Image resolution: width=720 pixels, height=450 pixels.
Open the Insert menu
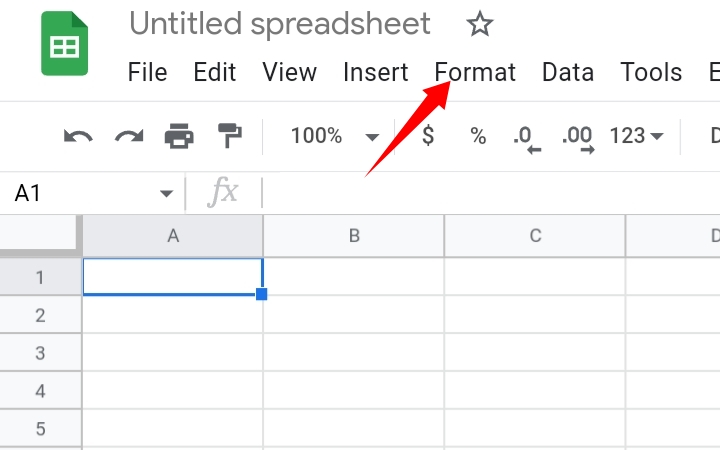[x=376, y=72]
